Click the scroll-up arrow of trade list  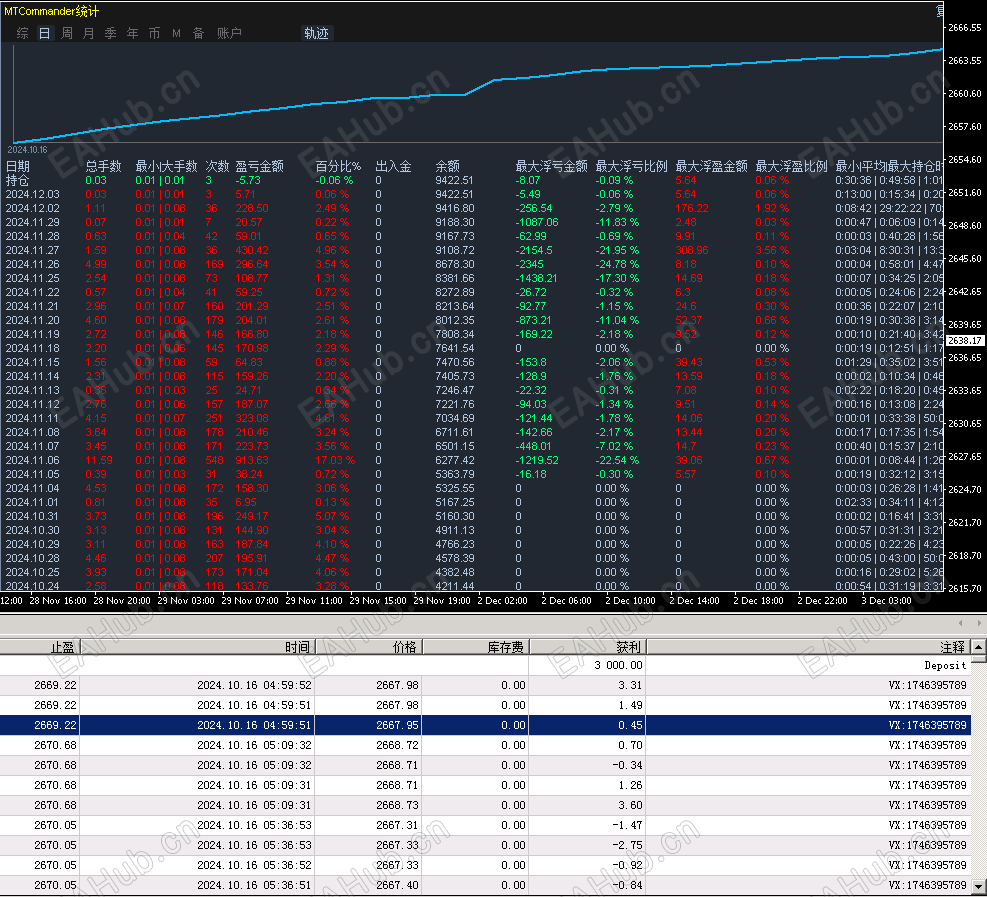pyautogui.click(x=978, y=647)
